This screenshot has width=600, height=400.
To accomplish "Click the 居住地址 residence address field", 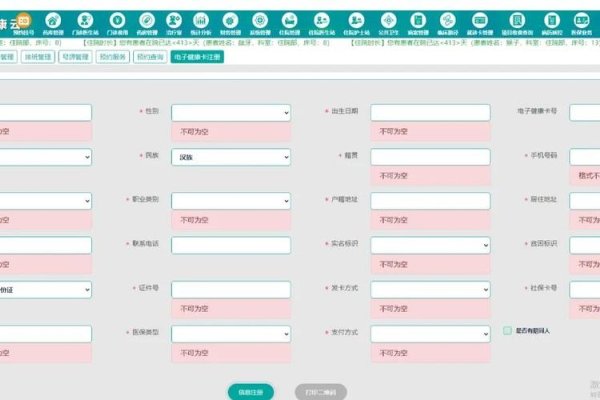I will pyautogui.click(x=585, y=201).
